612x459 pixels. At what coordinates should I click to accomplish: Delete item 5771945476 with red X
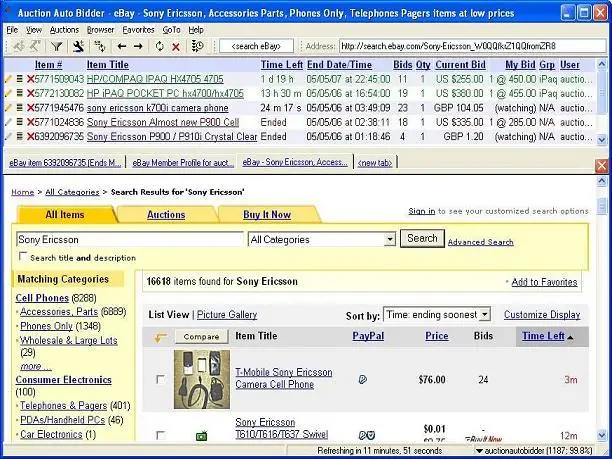pos(30,108)
